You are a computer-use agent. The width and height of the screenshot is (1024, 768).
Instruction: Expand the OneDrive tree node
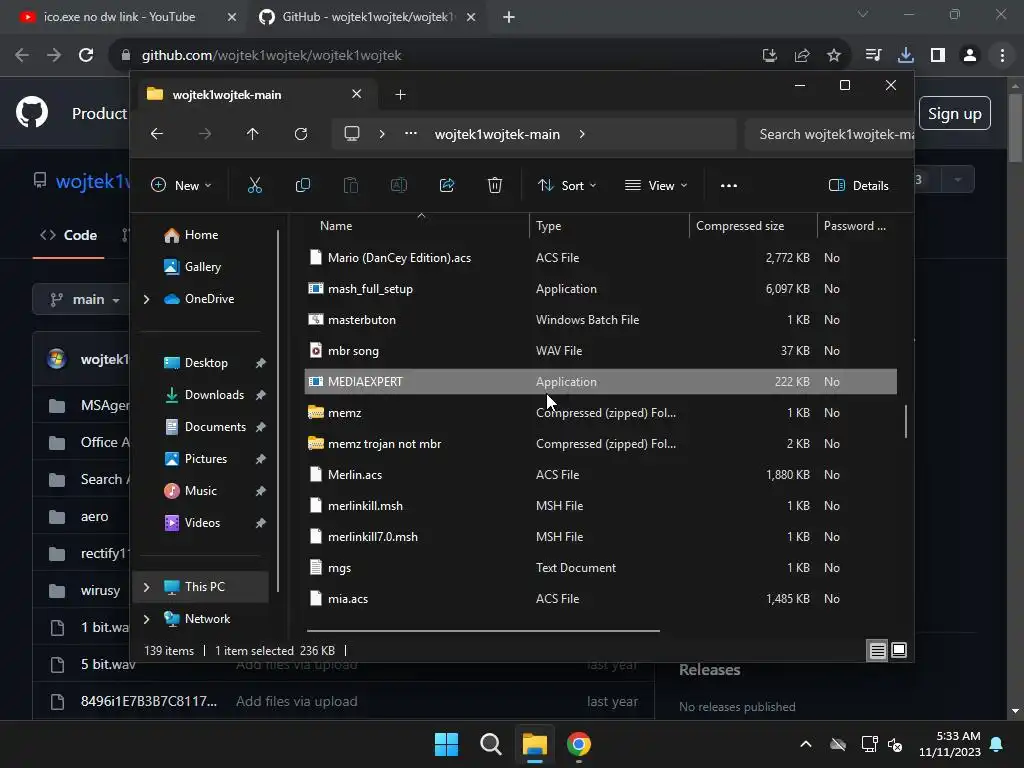click(x=147, y=299)
